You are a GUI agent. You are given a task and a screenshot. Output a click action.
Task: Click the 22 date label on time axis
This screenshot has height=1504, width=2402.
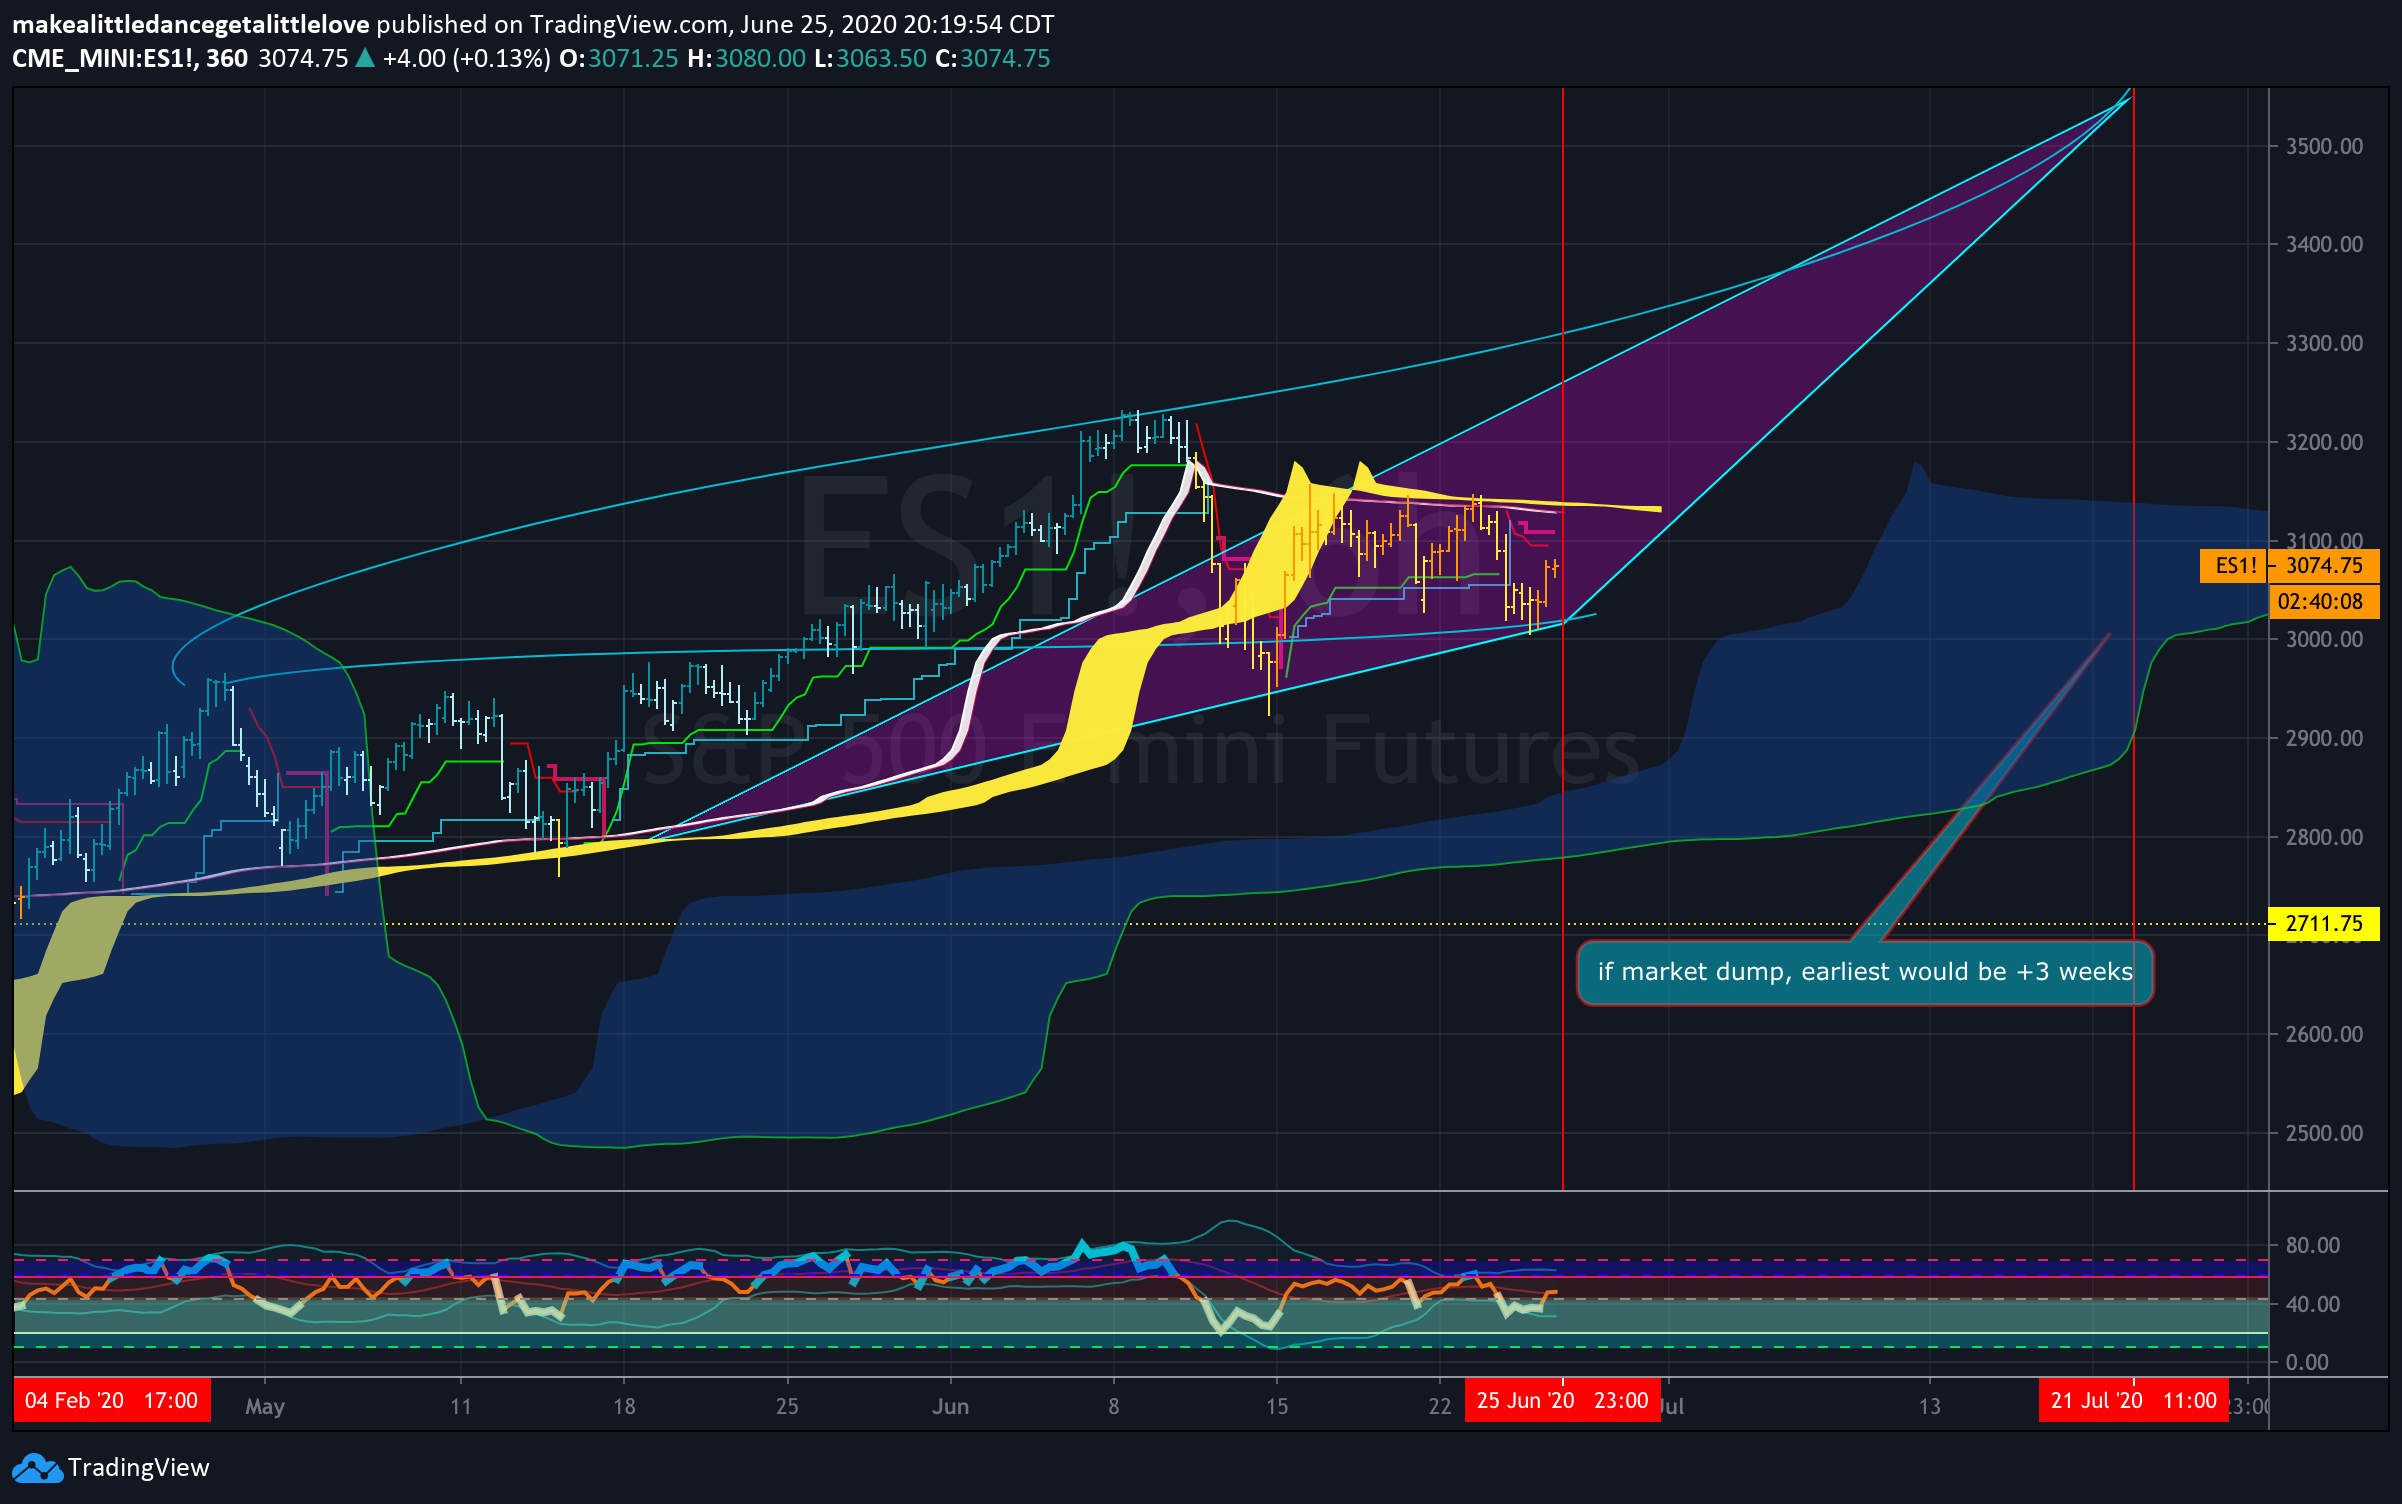click(x=1440, y=1406)
